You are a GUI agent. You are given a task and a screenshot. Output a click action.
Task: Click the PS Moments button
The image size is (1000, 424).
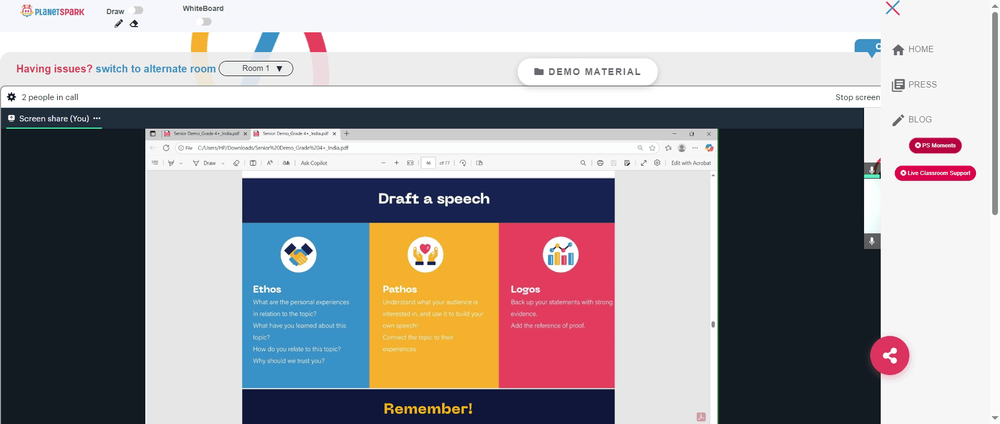(935, 145)
